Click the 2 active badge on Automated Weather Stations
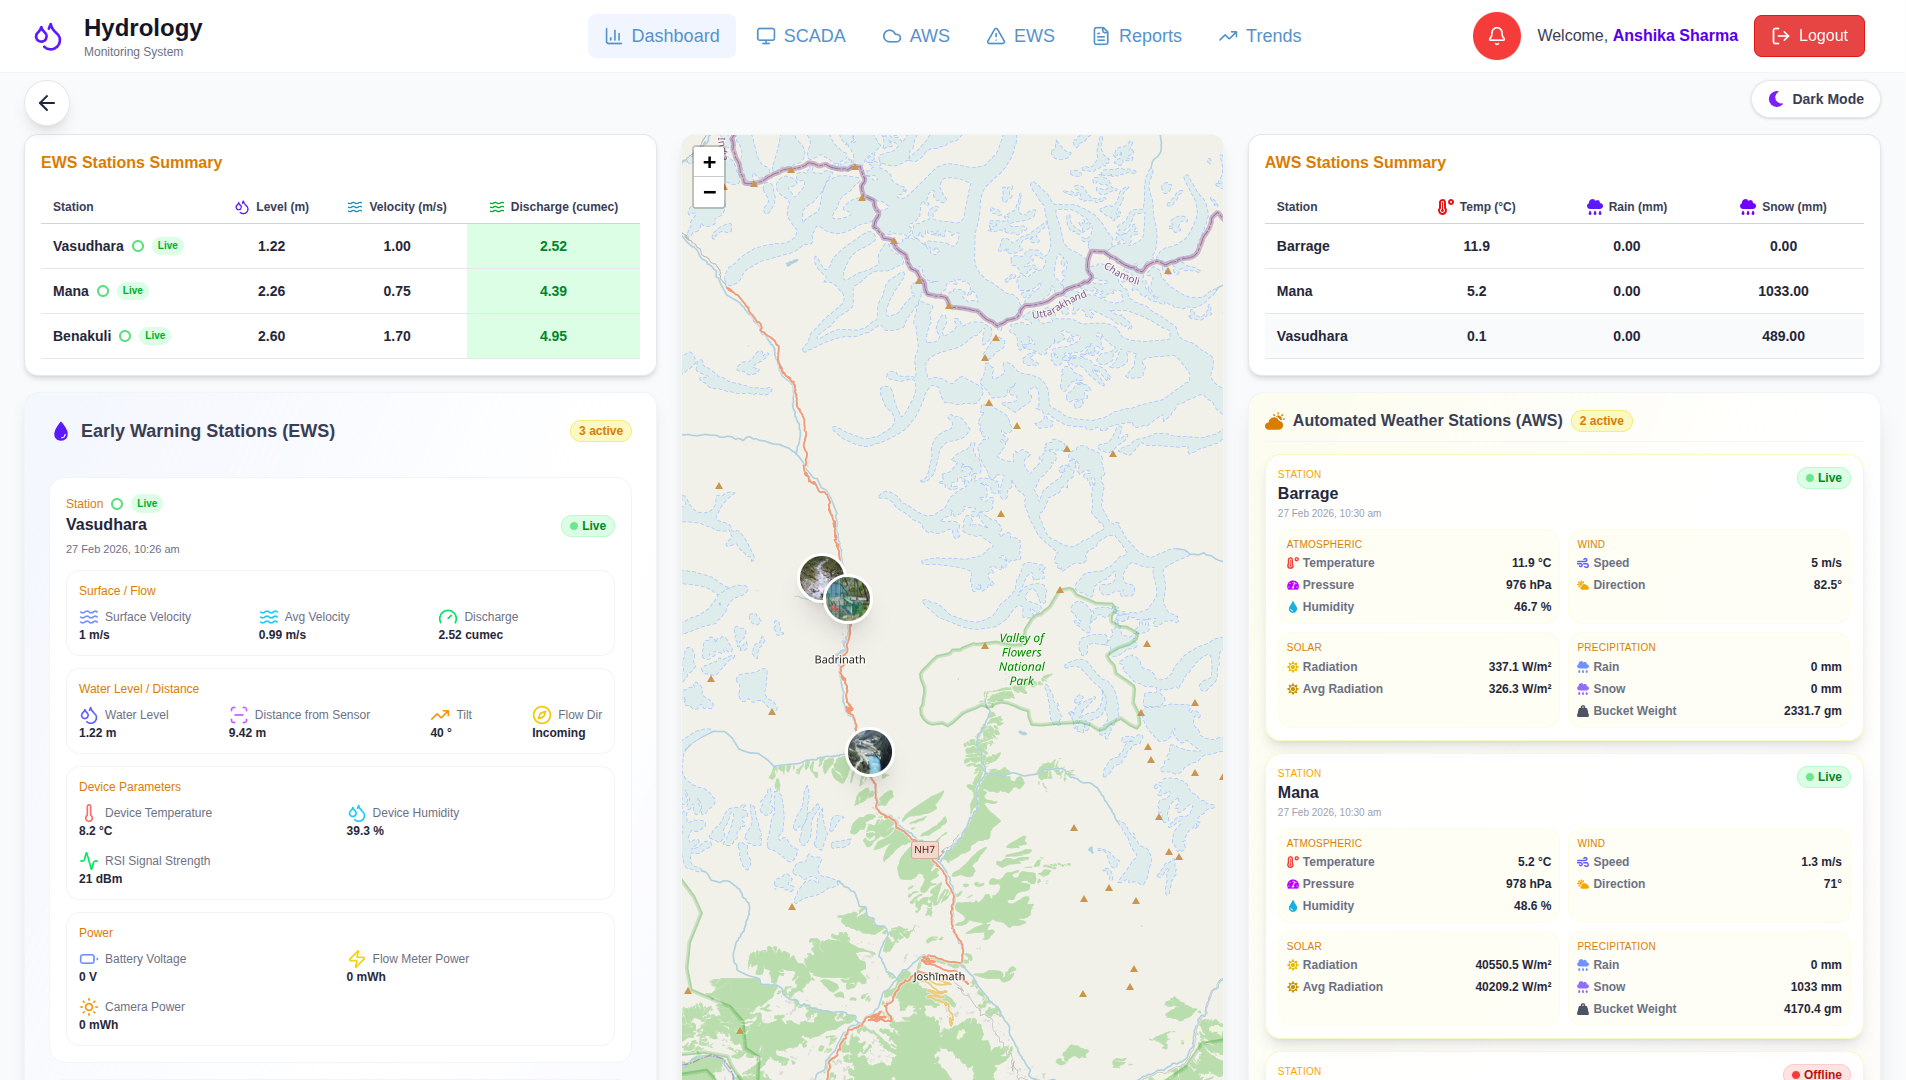The height and width of the screenshot is (1080, 1906). coord(1601,421)
